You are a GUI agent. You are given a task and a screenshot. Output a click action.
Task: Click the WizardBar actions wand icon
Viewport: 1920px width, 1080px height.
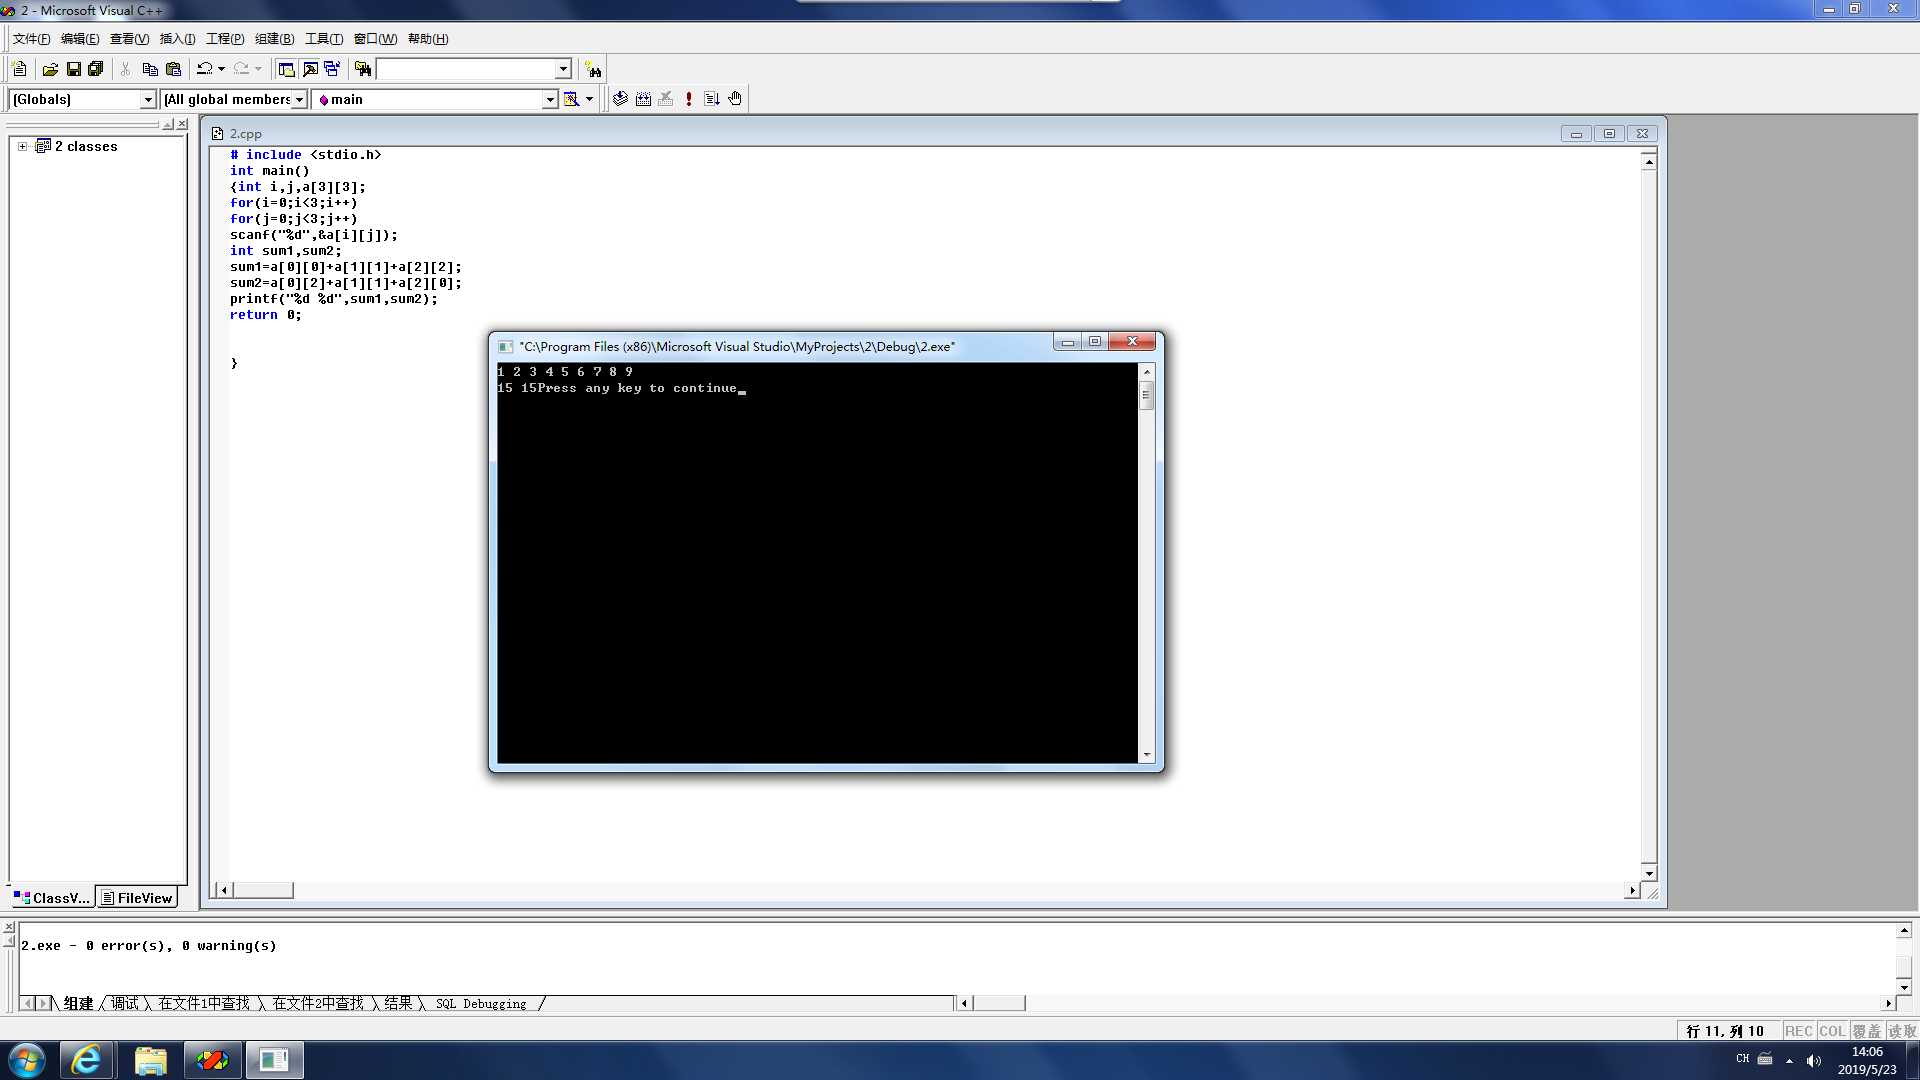[x=571, y=99]
